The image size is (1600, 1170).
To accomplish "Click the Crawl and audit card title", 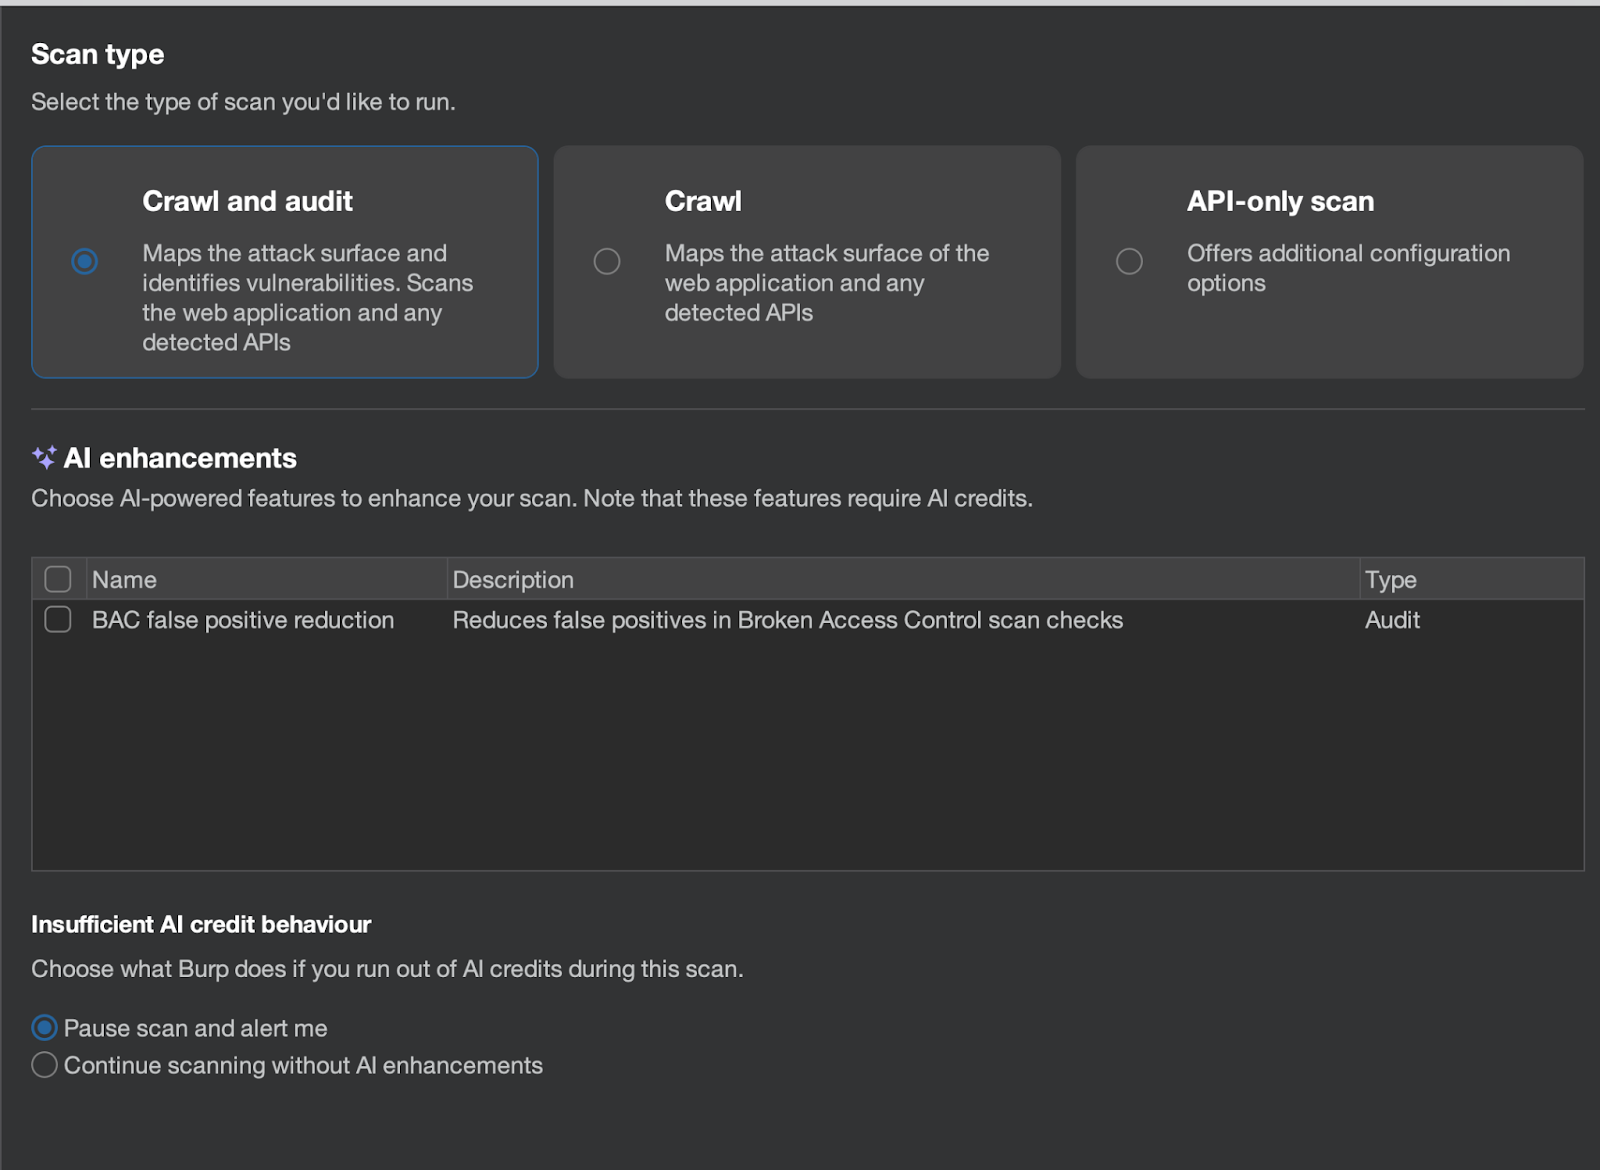I will (247, 201).
